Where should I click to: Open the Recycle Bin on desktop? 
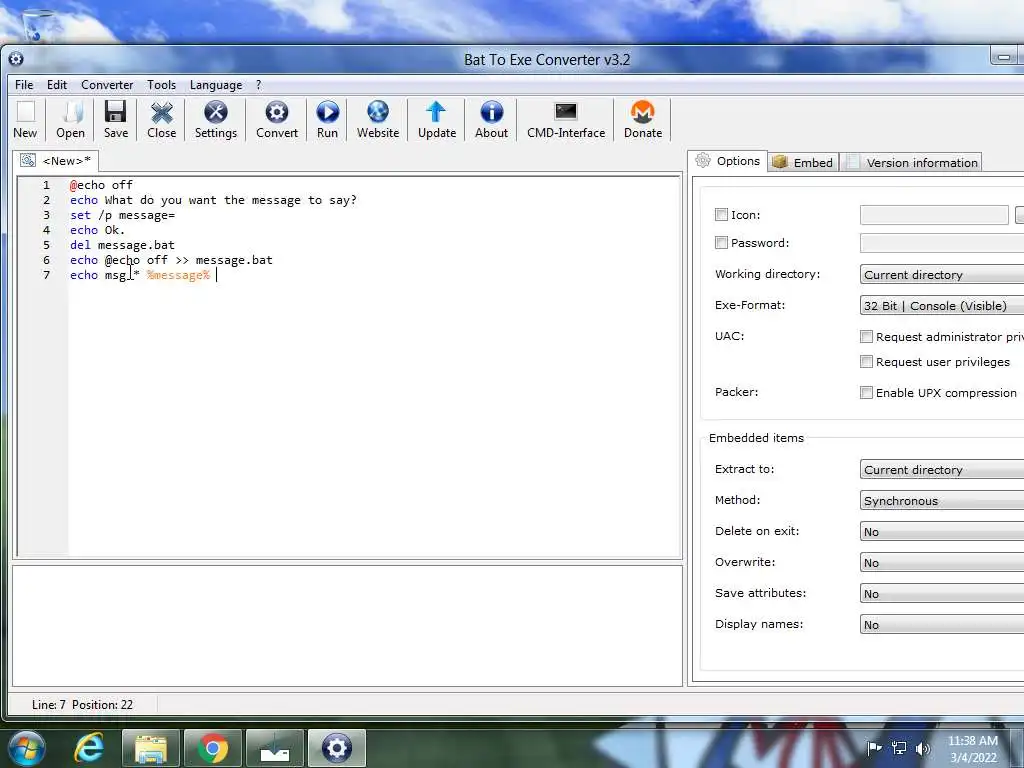click(39, 25)
